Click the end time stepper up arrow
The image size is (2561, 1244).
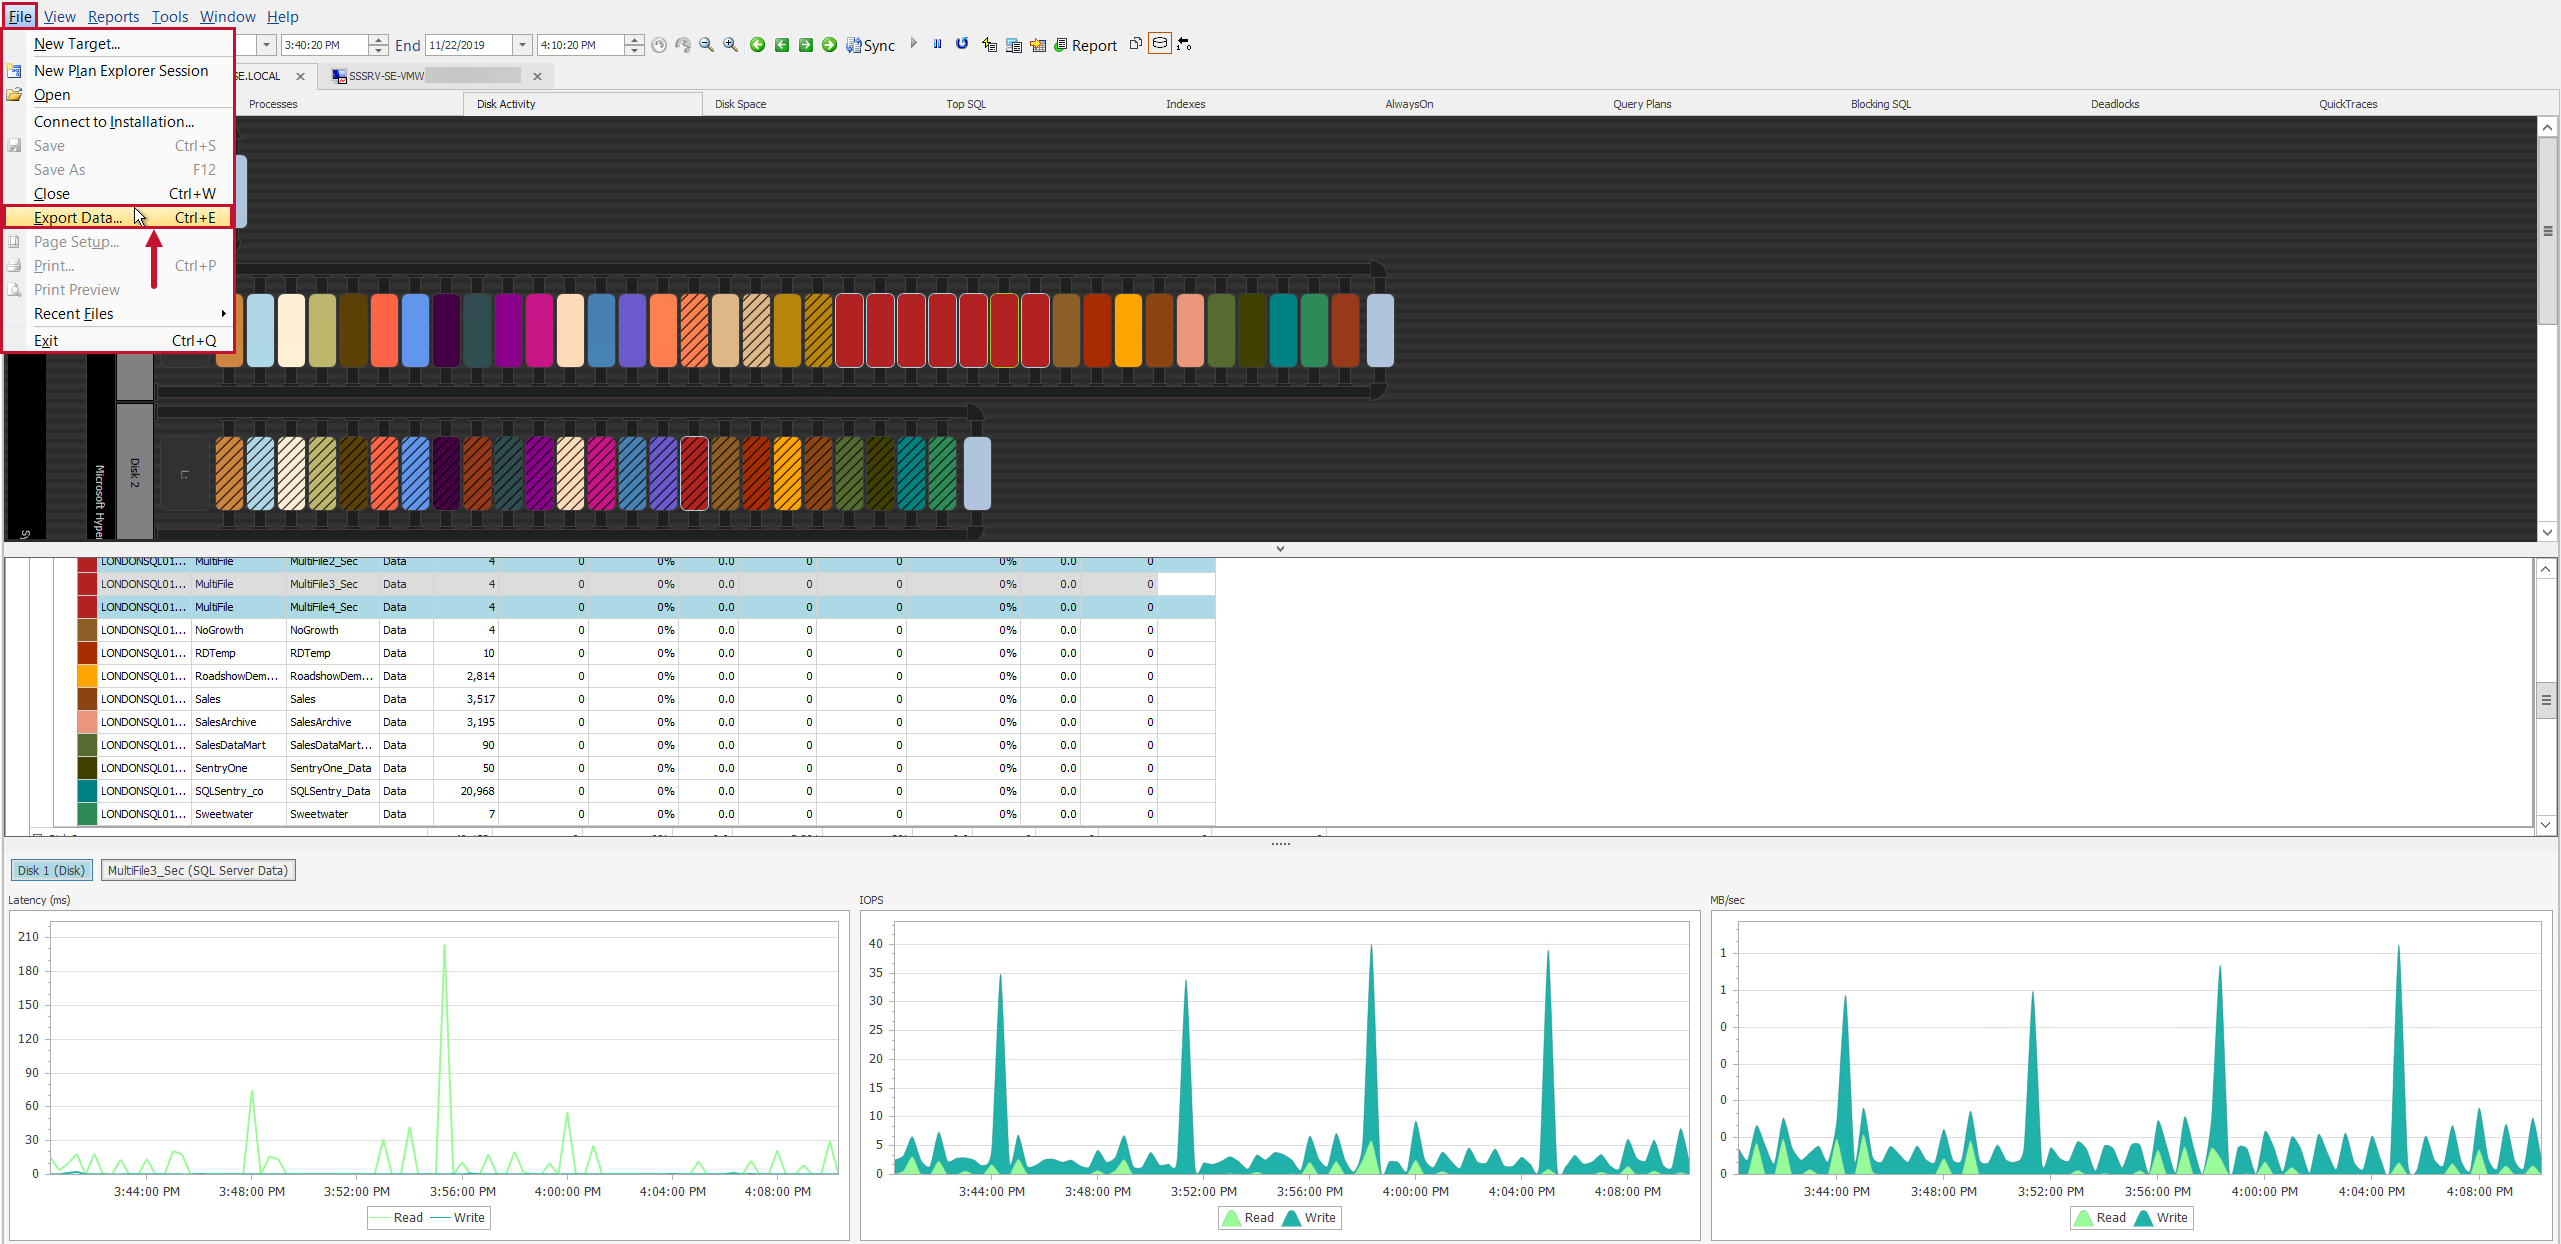634,39
